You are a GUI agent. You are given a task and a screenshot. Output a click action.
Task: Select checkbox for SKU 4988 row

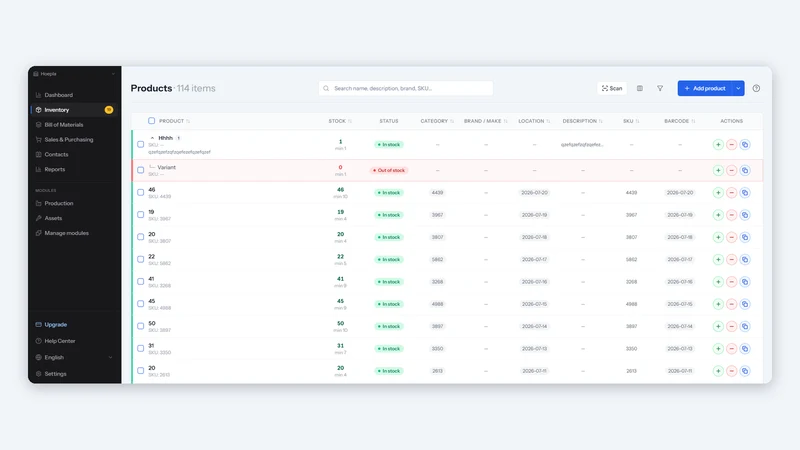140,304
